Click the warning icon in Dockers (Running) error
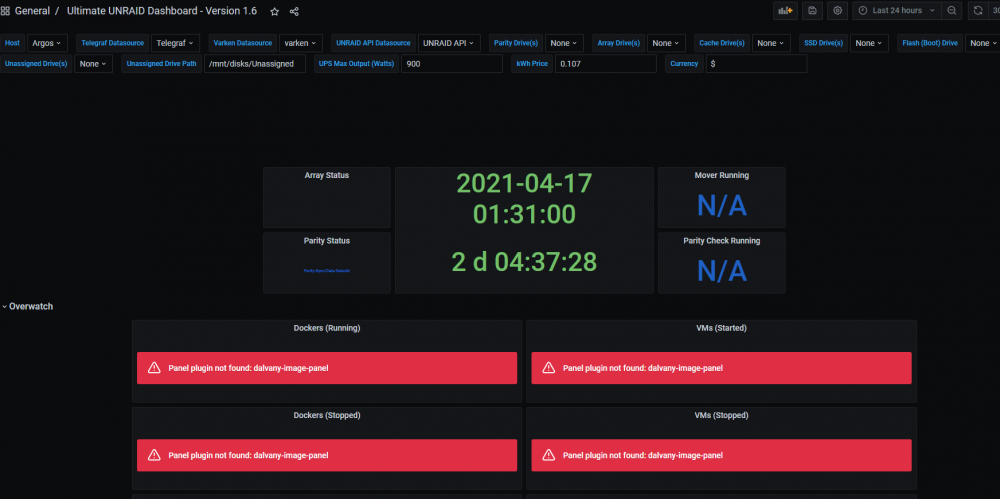1000x499 pixels. point(154,368)
